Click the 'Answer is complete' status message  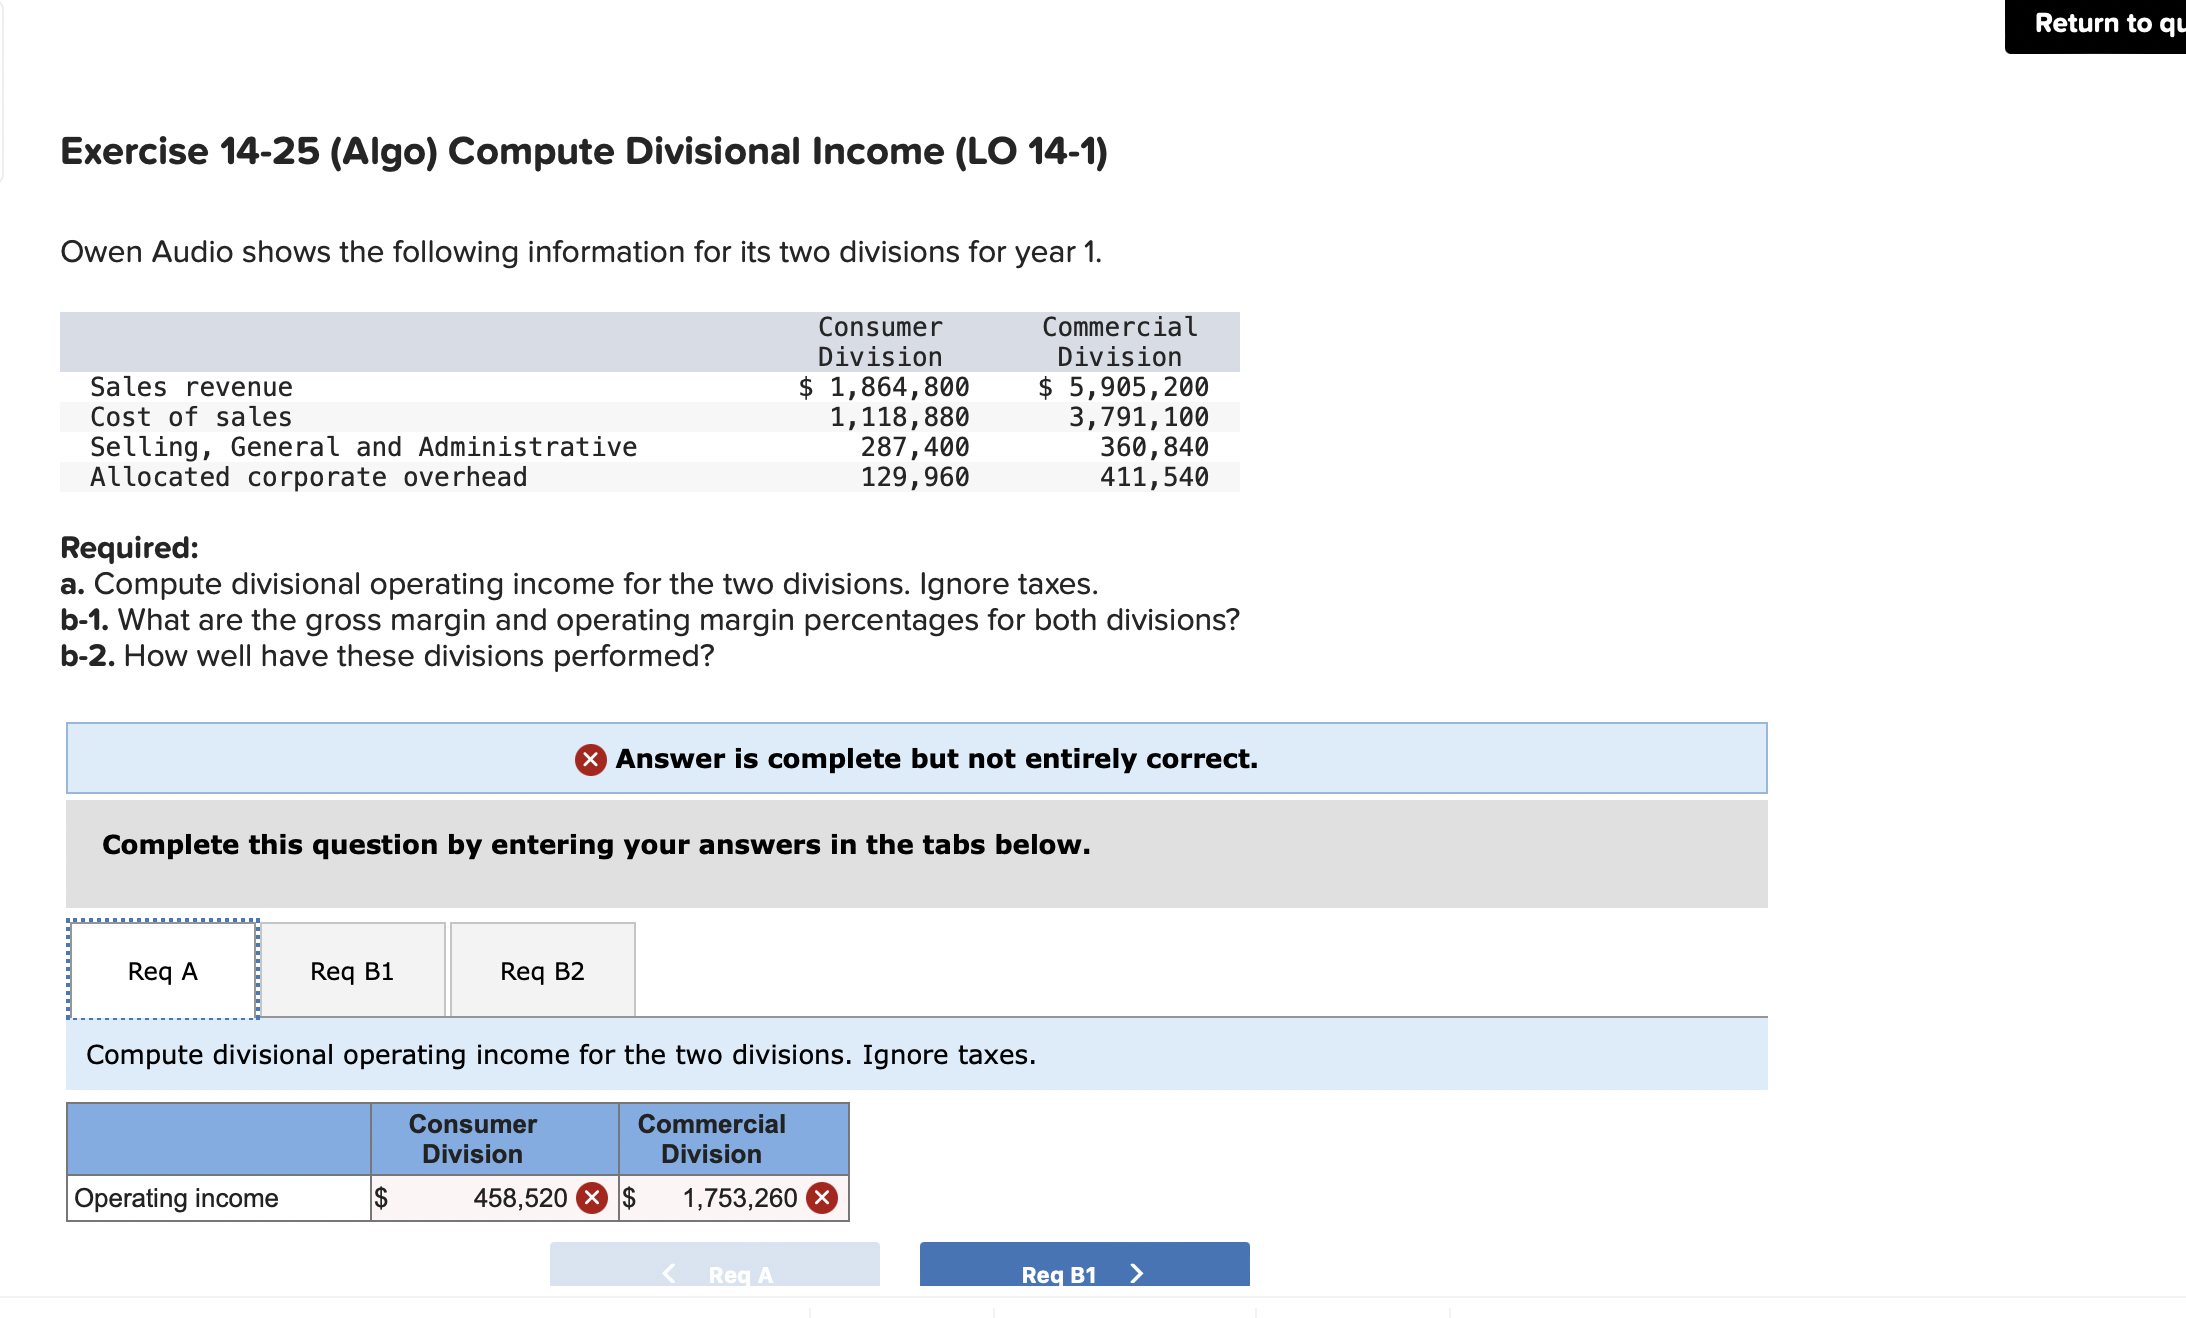click(x=936, y=759)
